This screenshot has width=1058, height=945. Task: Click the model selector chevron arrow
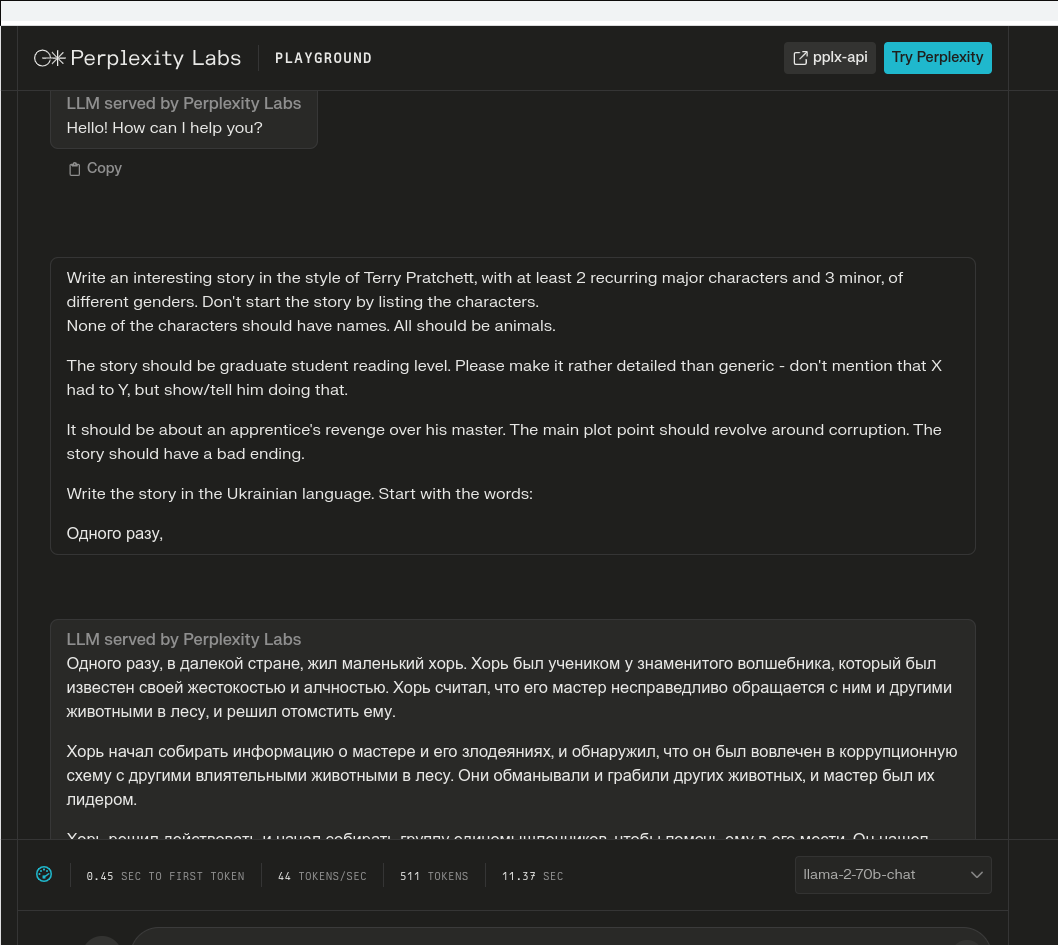977,875
